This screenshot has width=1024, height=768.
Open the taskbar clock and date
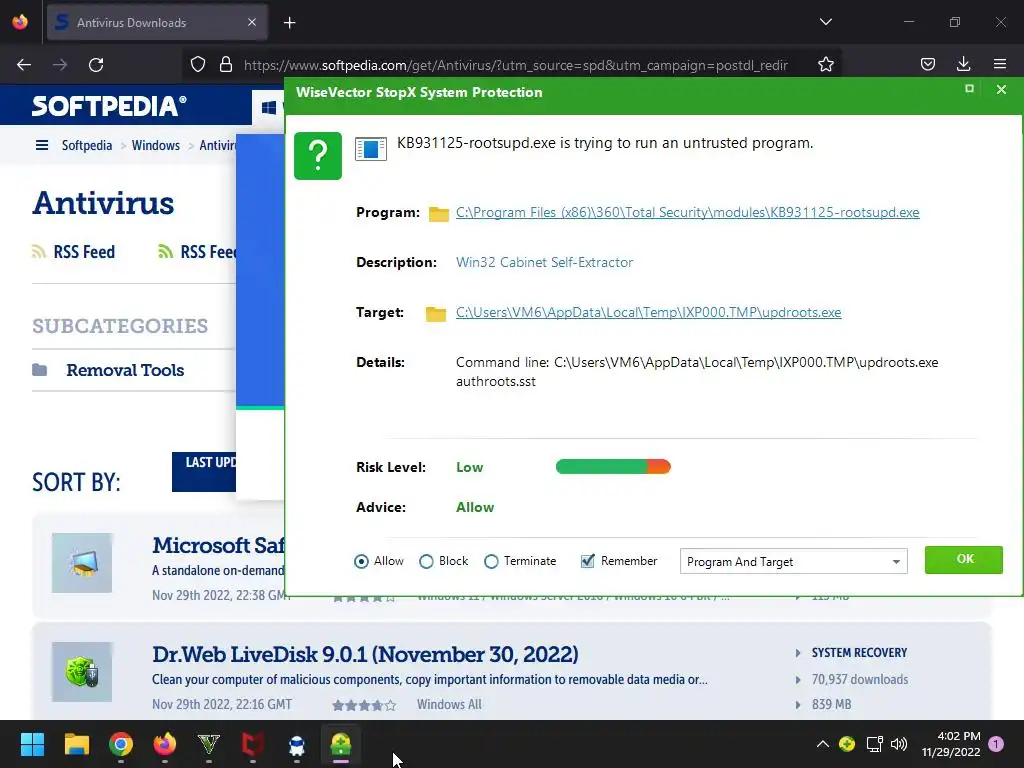point(951,744)
